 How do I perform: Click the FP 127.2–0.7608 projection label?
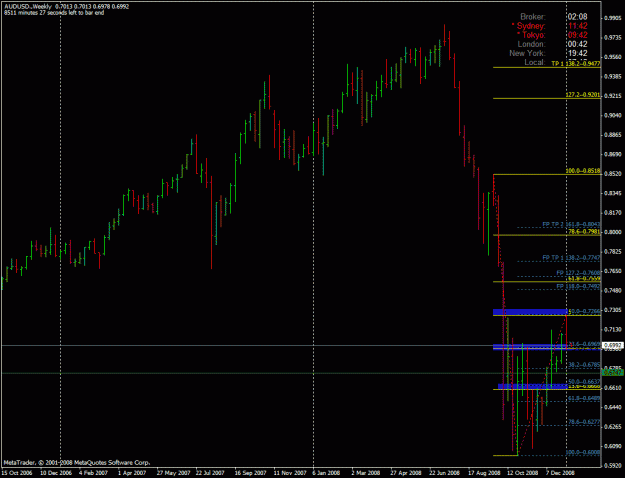pyautogui.click(x=578, y=273)
